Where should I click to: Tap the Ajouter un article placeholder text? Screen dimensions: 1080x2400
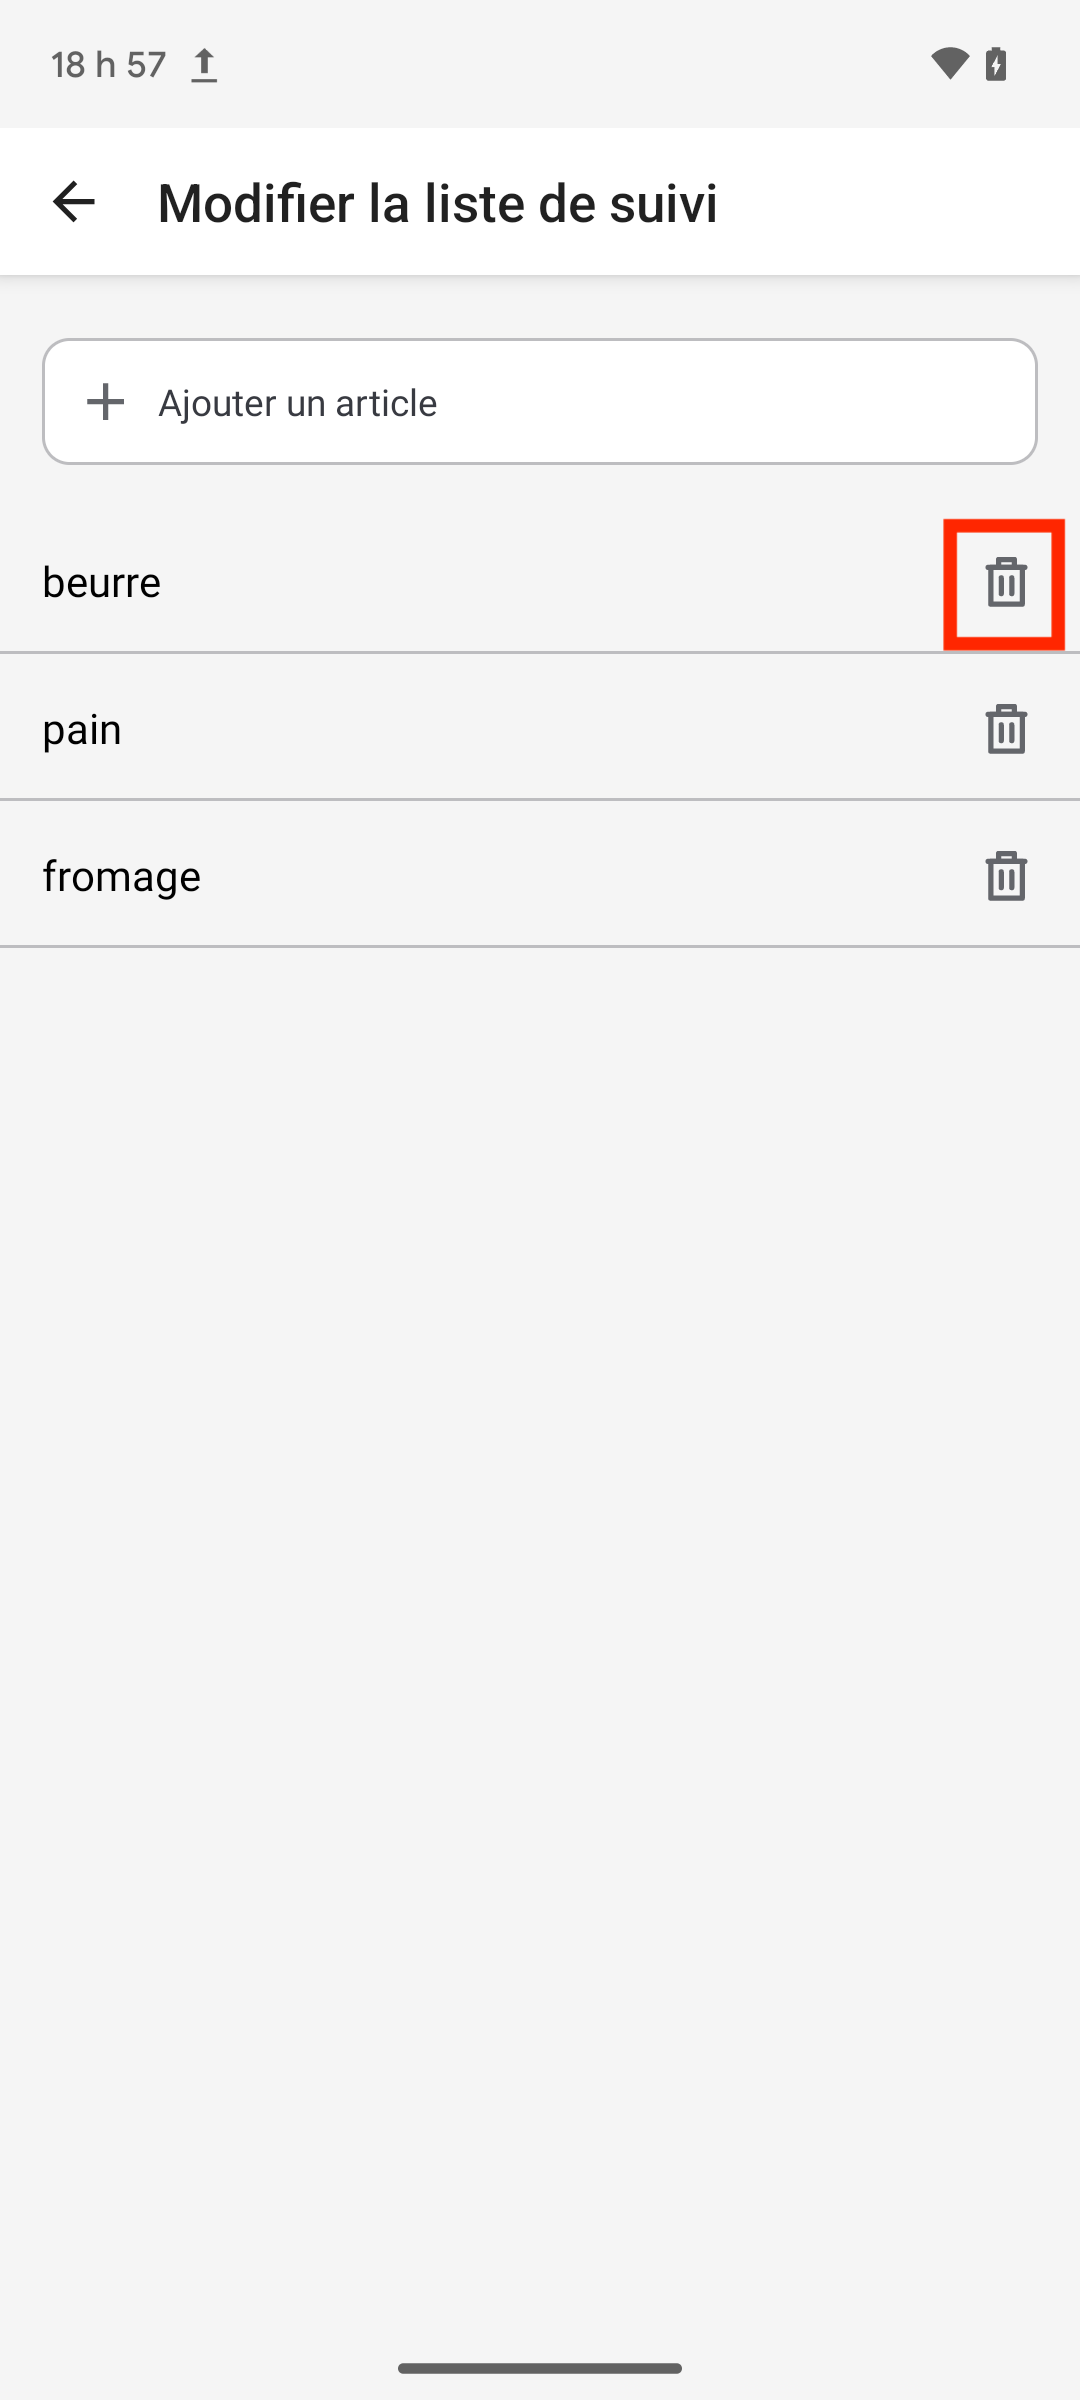pos(298,403)
